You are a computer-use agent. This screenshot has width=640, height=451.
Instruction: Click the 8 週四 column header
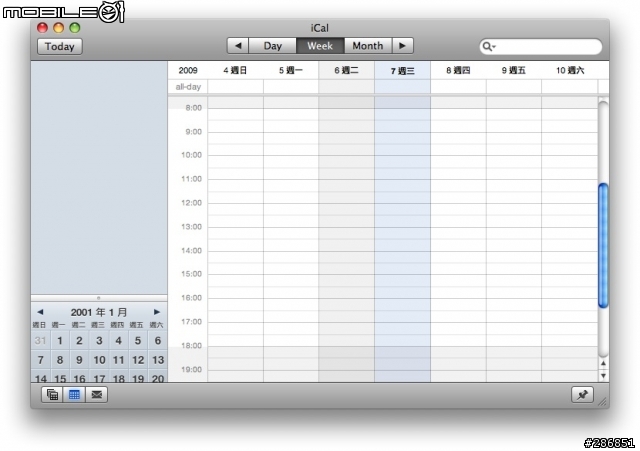click(x=458, y=71)
